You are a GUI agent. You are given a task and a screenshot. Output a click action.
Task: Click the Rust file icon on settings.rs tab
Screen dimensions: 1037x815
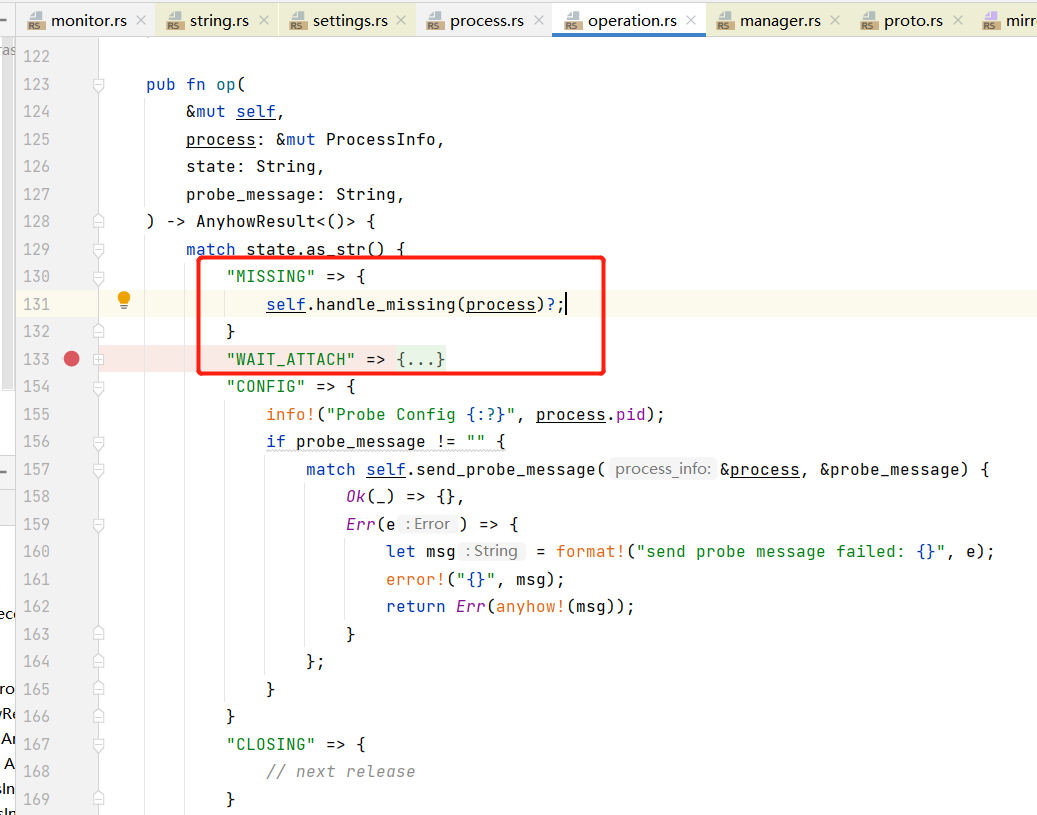[297, 19]
